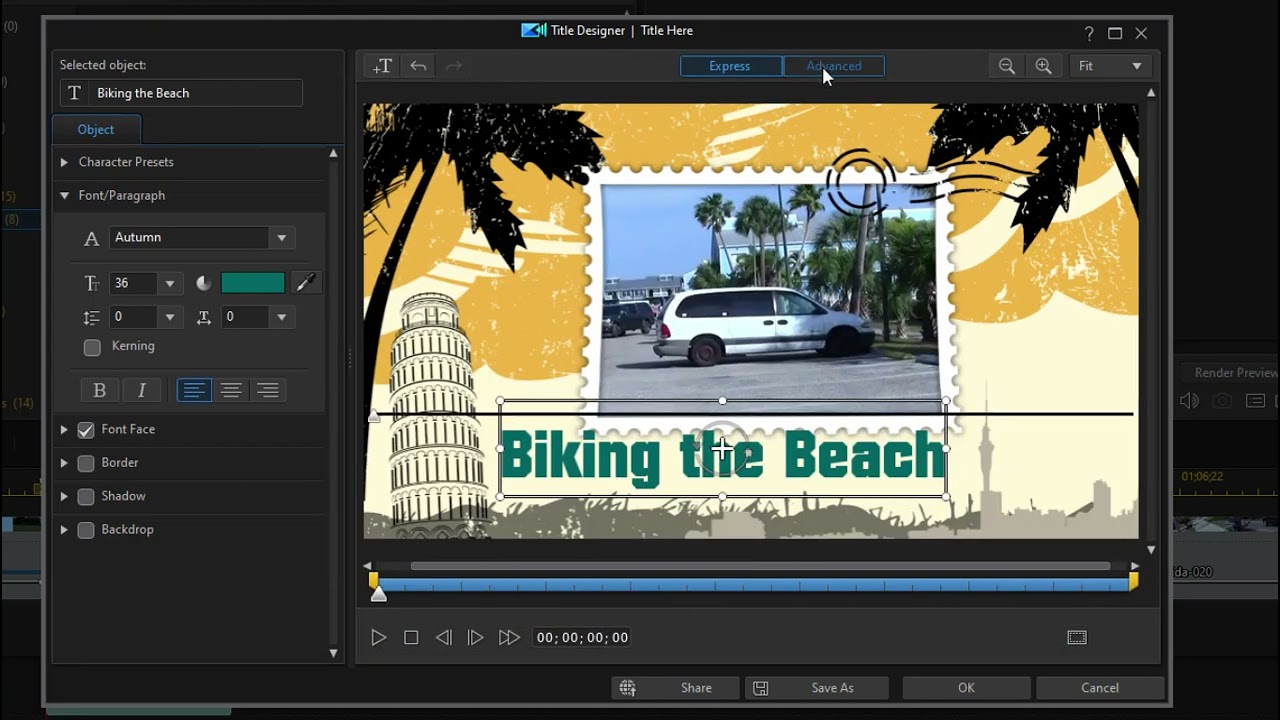Enable the Kerning checkbox

tap(92, 347)
